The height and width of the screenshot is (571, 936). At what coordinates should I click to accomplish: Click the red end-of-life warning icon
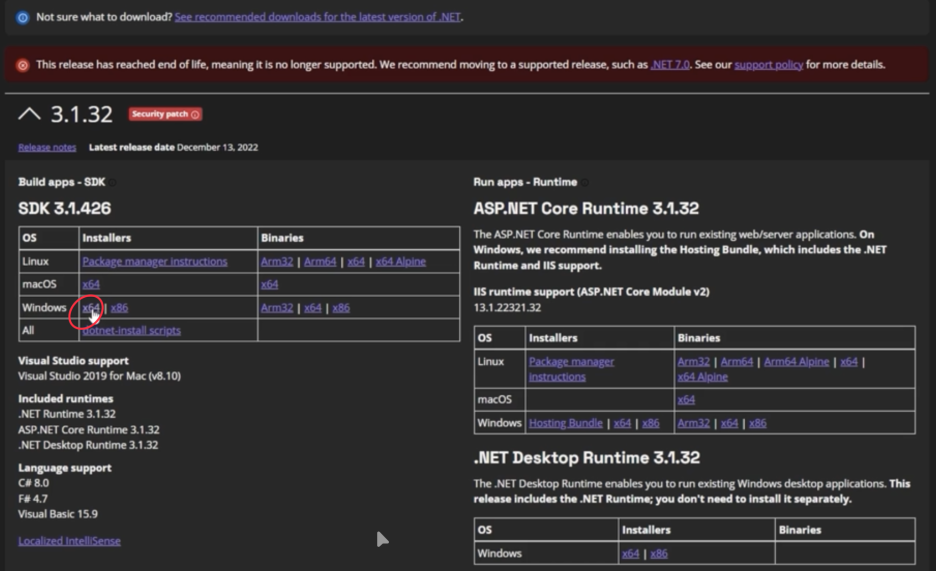click(23, 65)
